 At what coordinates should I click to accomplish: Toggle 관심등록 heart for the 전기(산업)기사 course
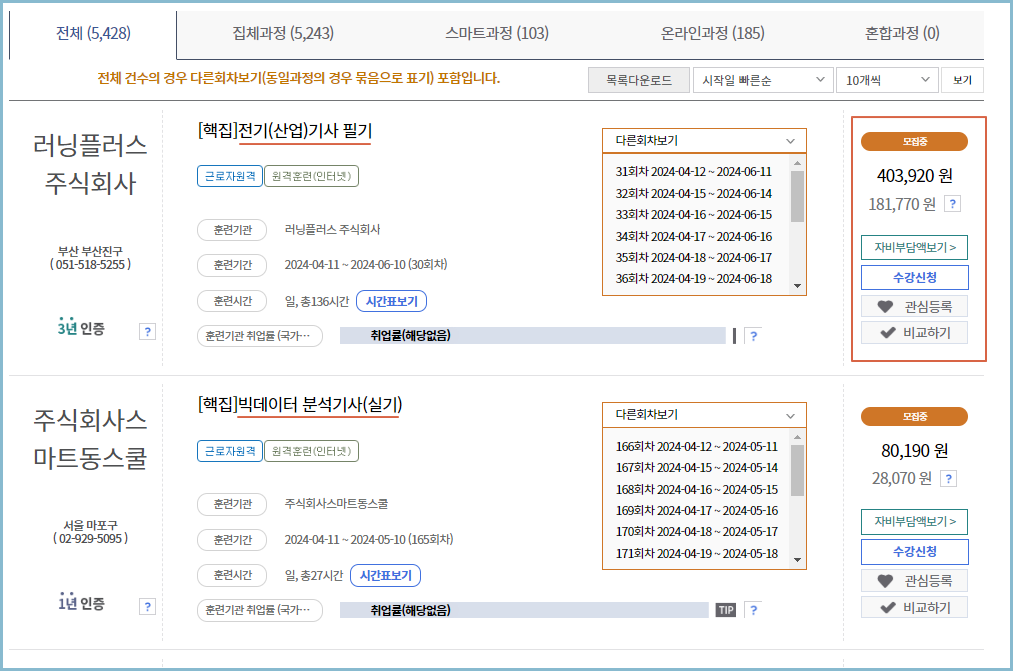[914, 305]
